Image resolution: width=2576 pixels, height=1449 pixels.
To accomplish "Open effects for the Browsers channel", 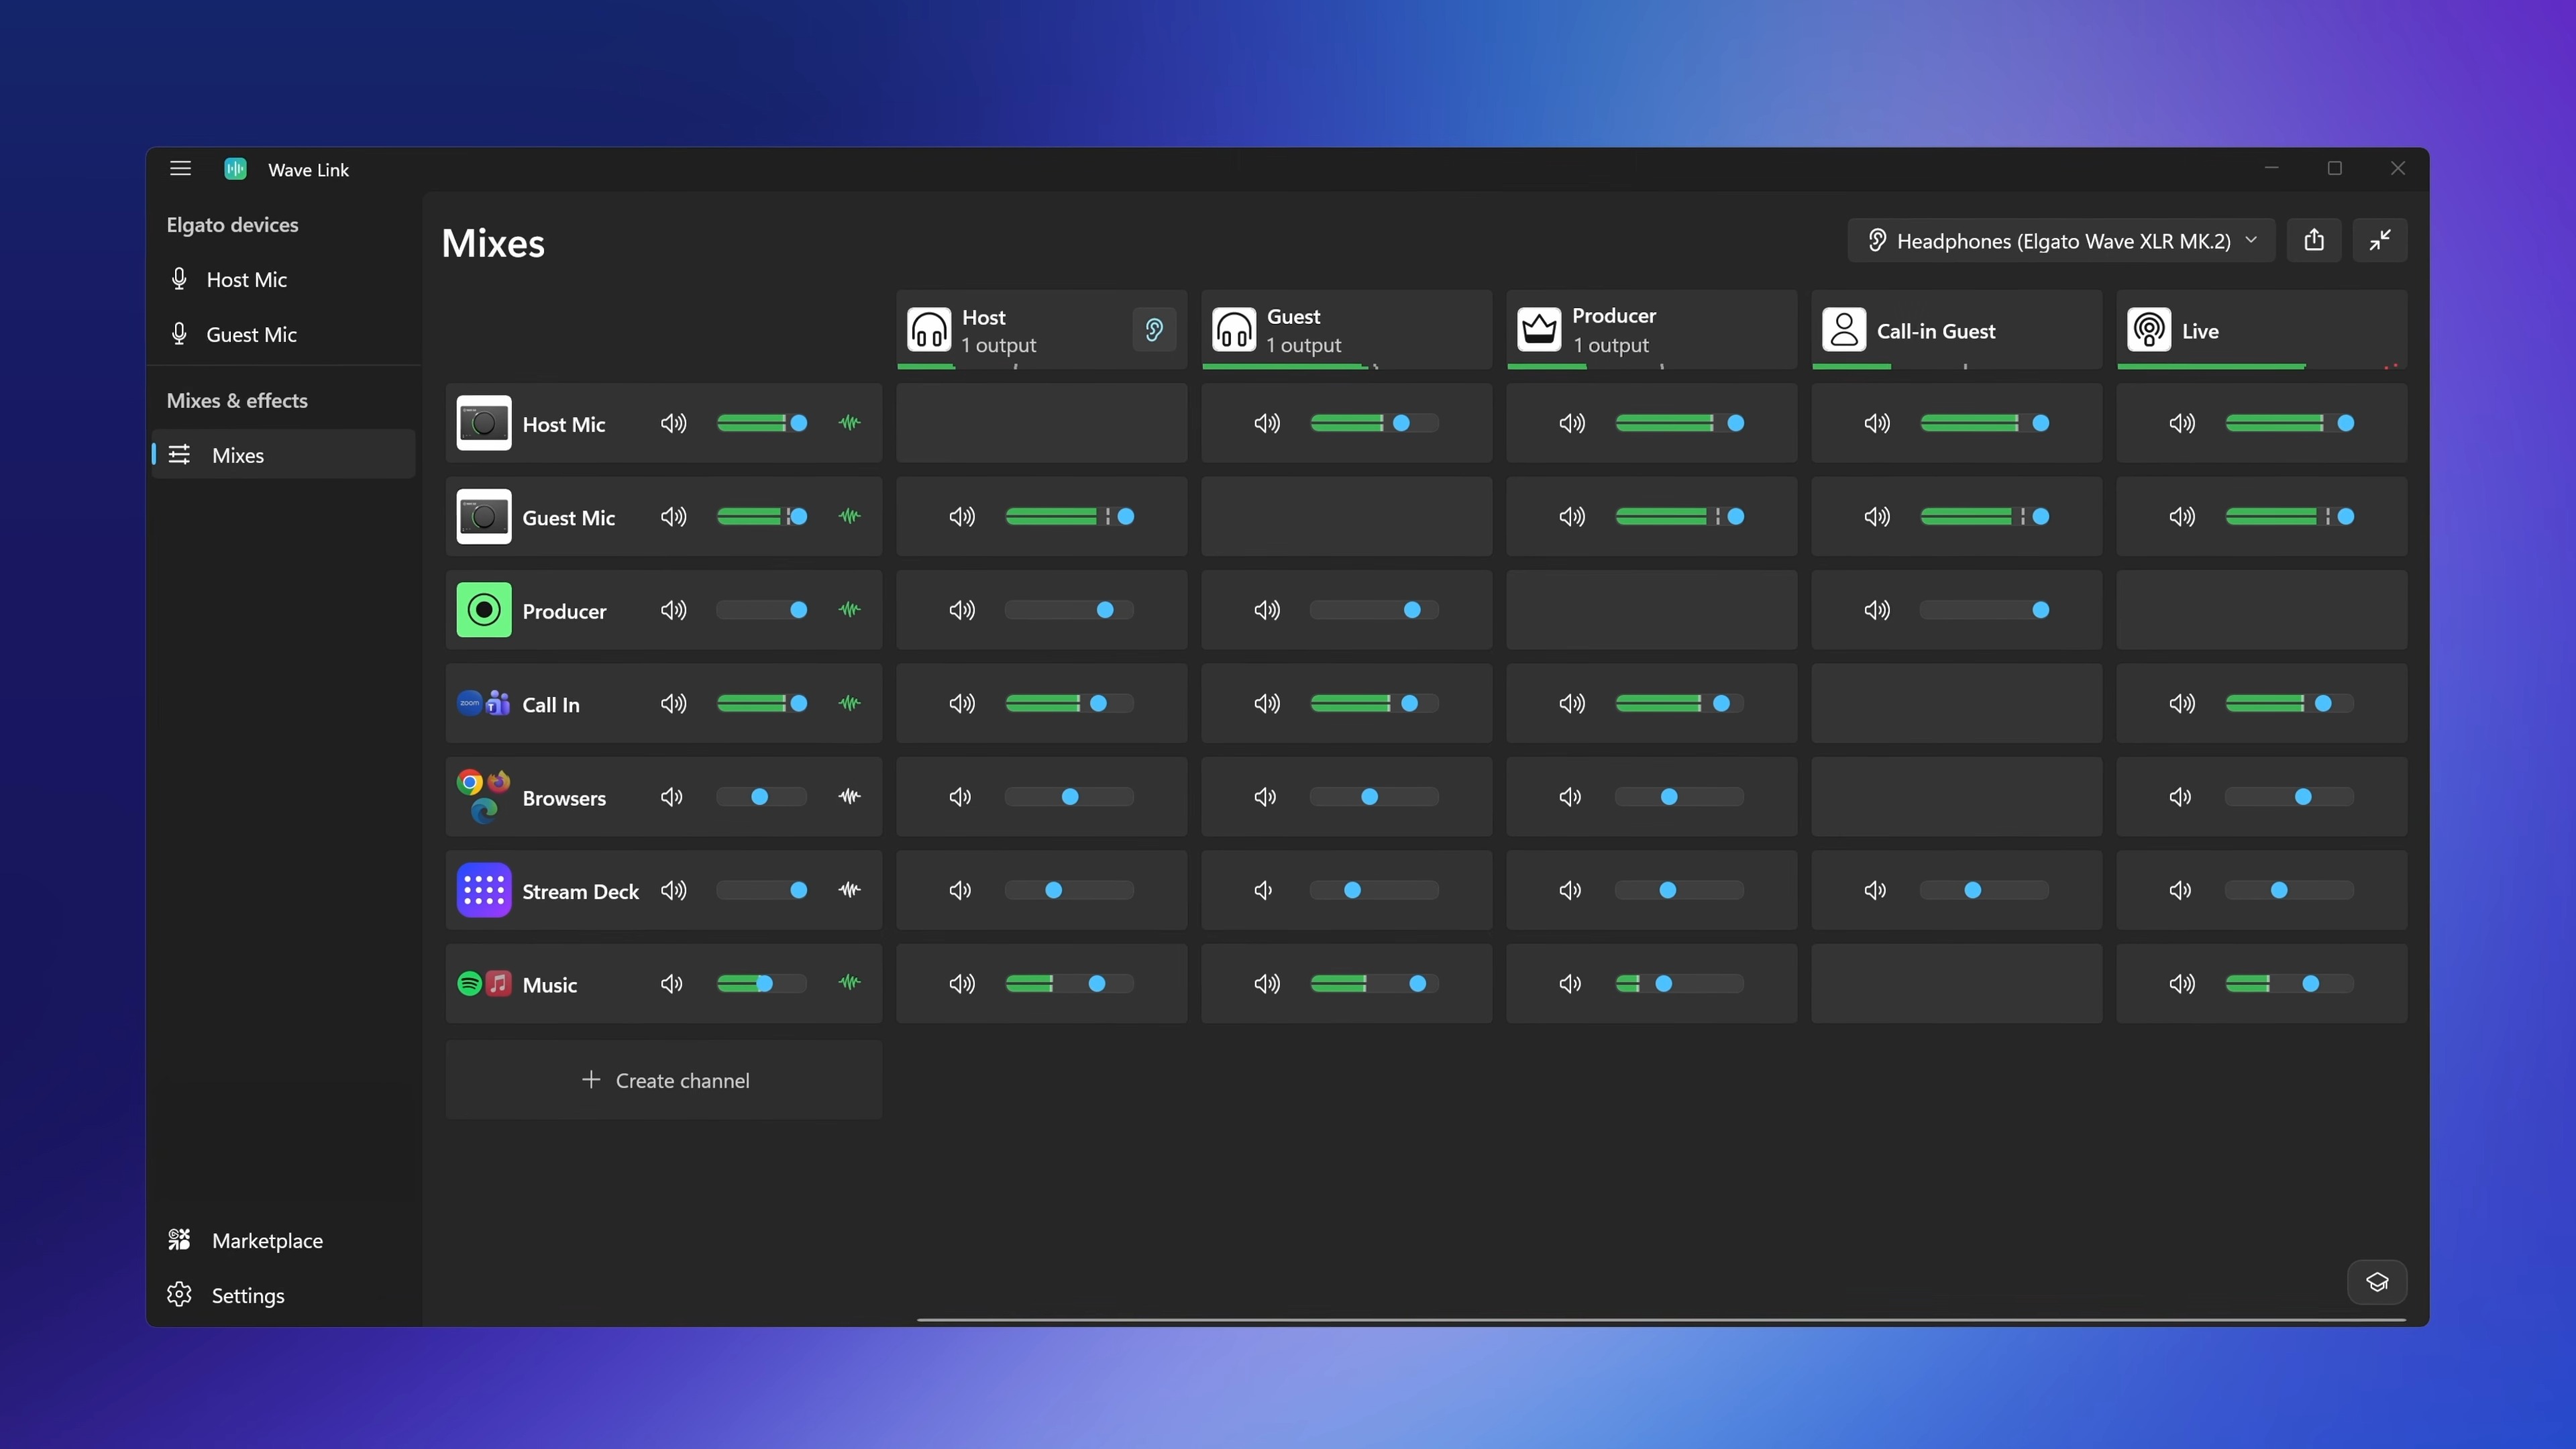I will tap(848, 797).
